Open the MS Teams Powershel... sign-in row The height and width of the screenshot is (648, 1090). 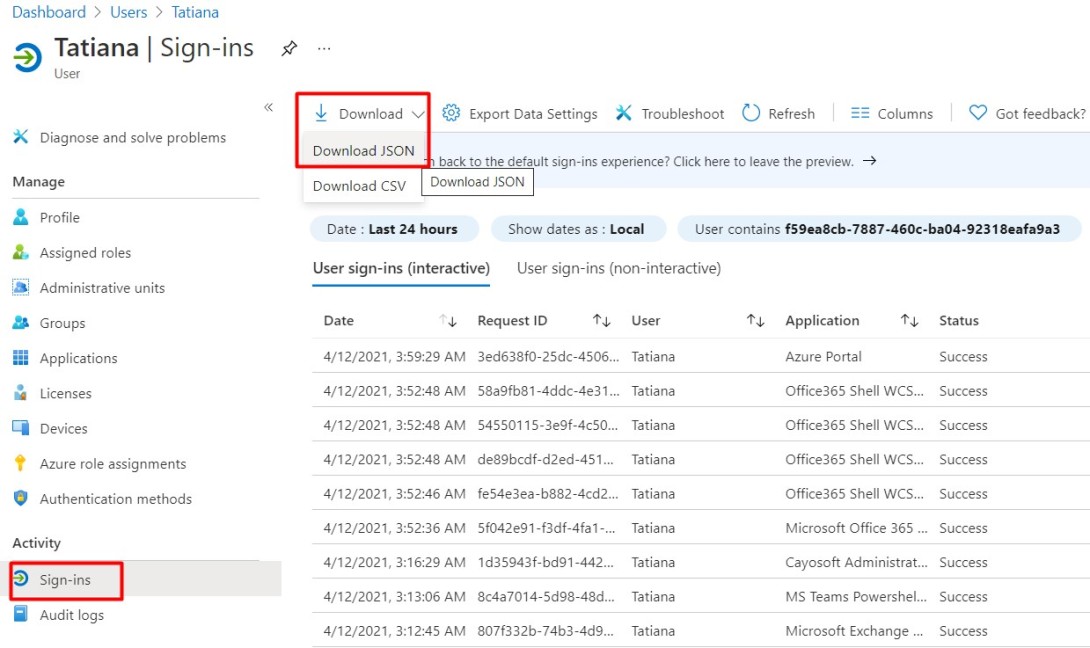[x=701, y=597]
